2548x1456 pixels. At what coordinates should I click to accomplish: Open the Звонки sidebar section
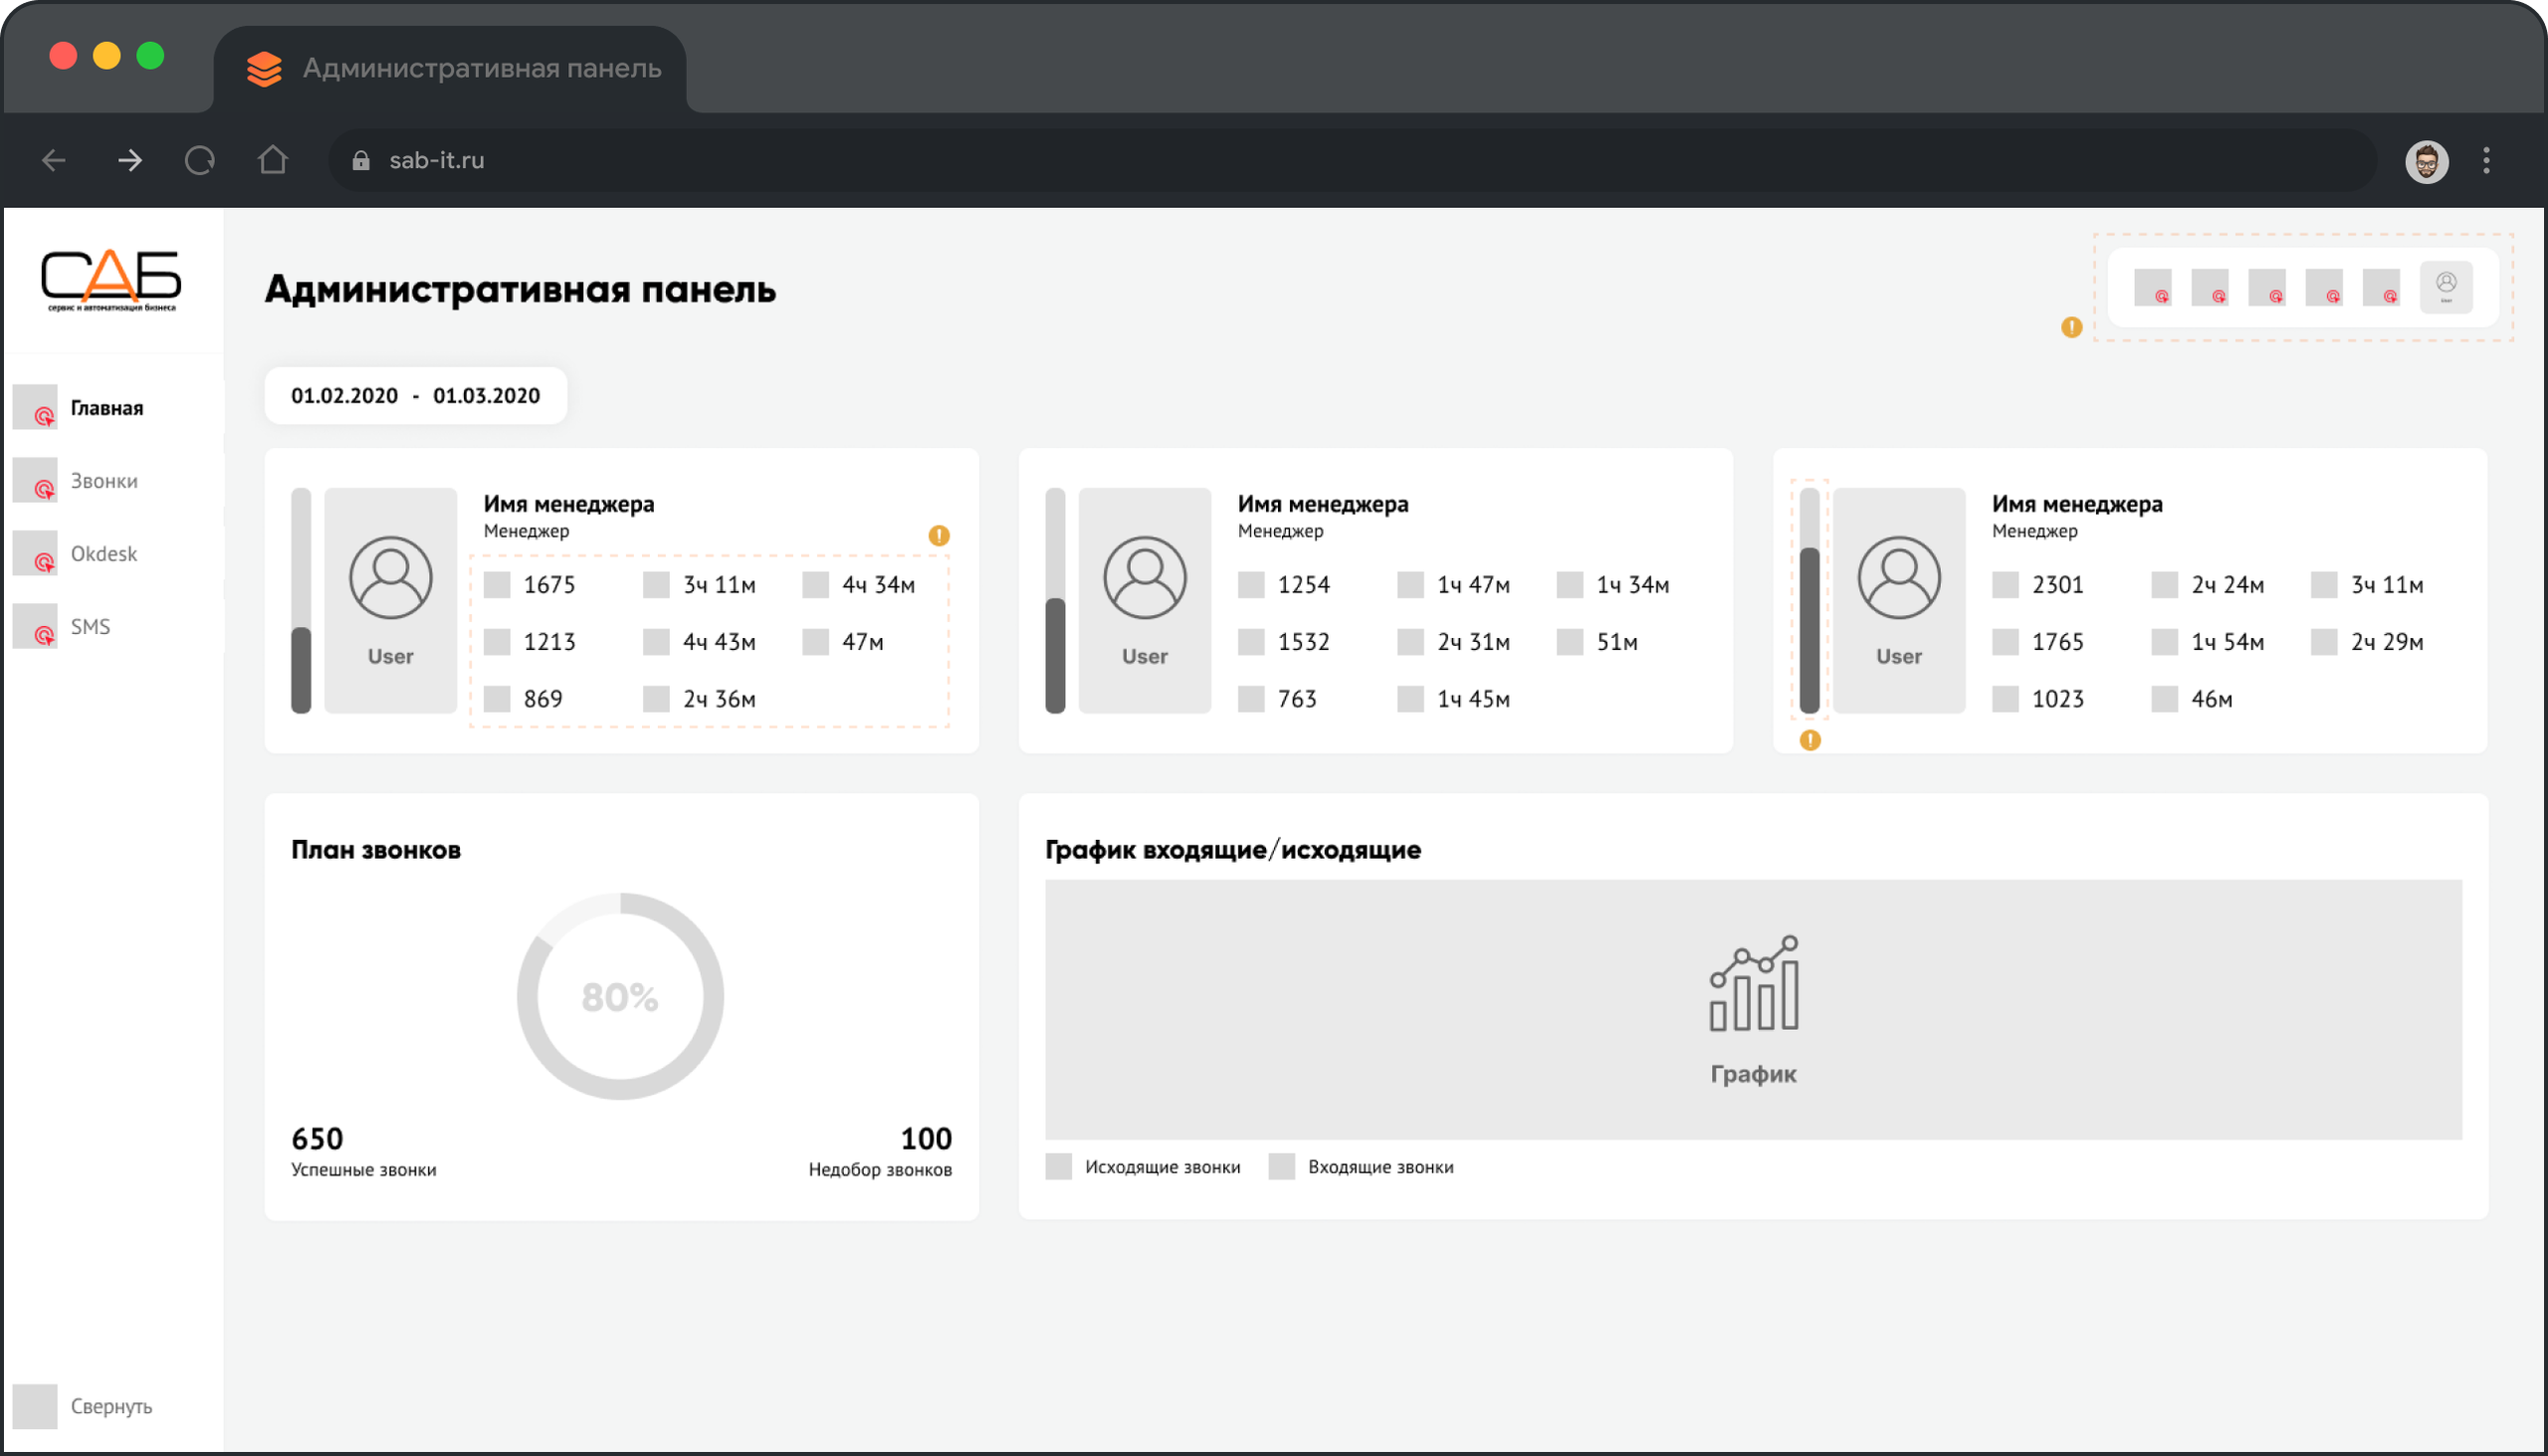(104, 481)
